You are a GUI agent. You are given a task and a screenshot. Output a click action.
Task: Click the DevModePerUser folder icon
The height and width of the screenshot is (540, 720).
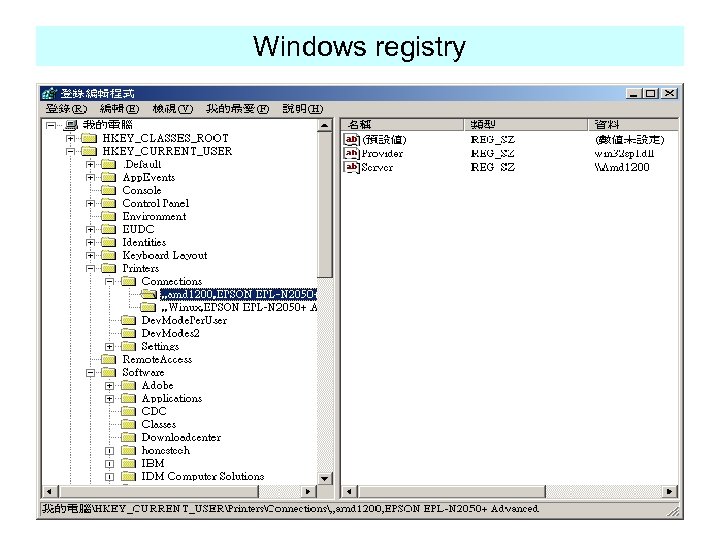[x=128, y=320]
